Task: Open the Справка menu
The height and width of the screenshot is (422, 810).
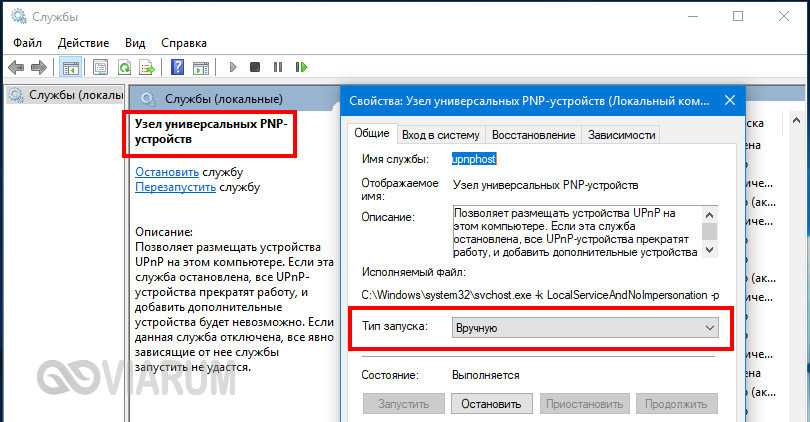Action: (184, 43)
